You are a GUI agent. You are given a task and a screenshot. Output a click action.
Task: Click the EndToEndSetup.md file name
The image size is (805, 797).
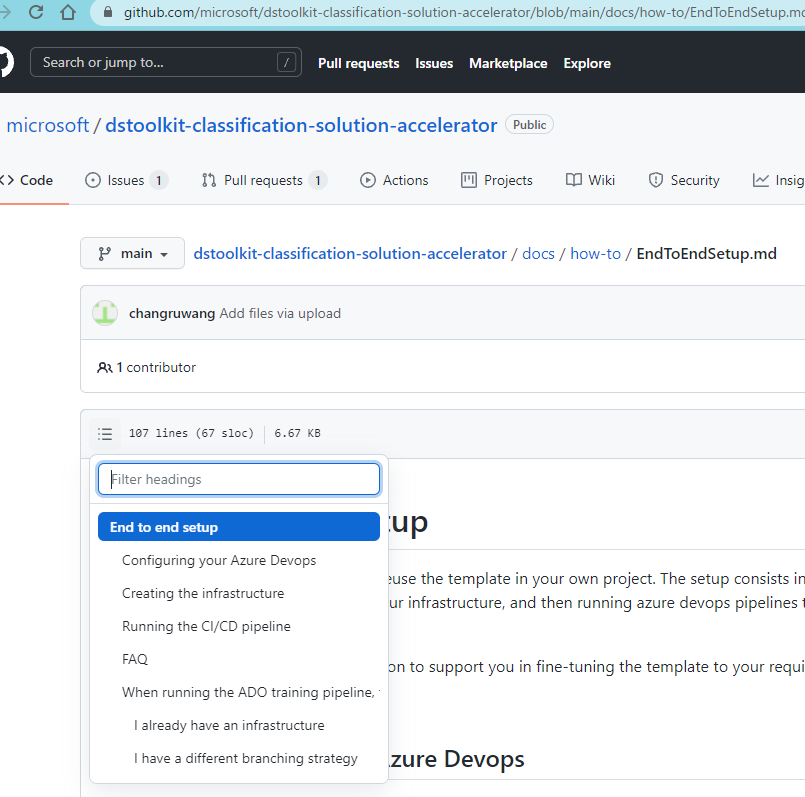coord(706,254)
